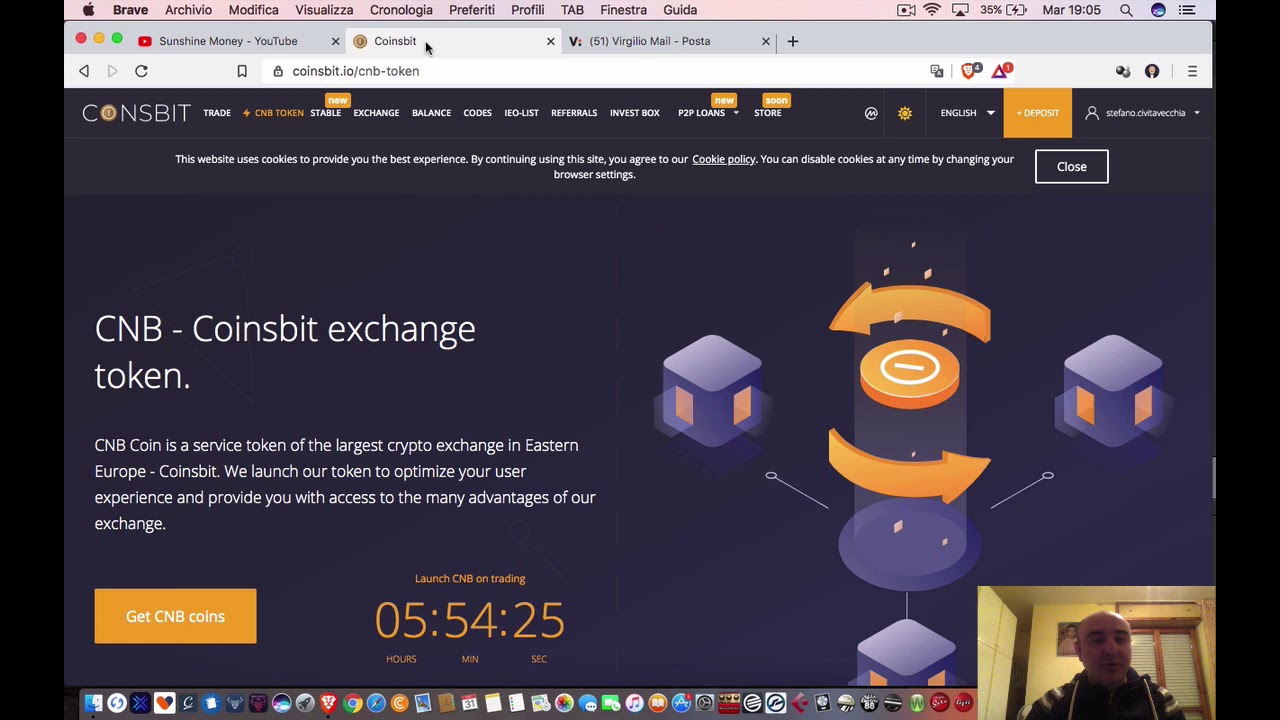This screenshot has width=1280, height=720.
Task: Open new browser tab with plus button
Action: coord(792,41)
